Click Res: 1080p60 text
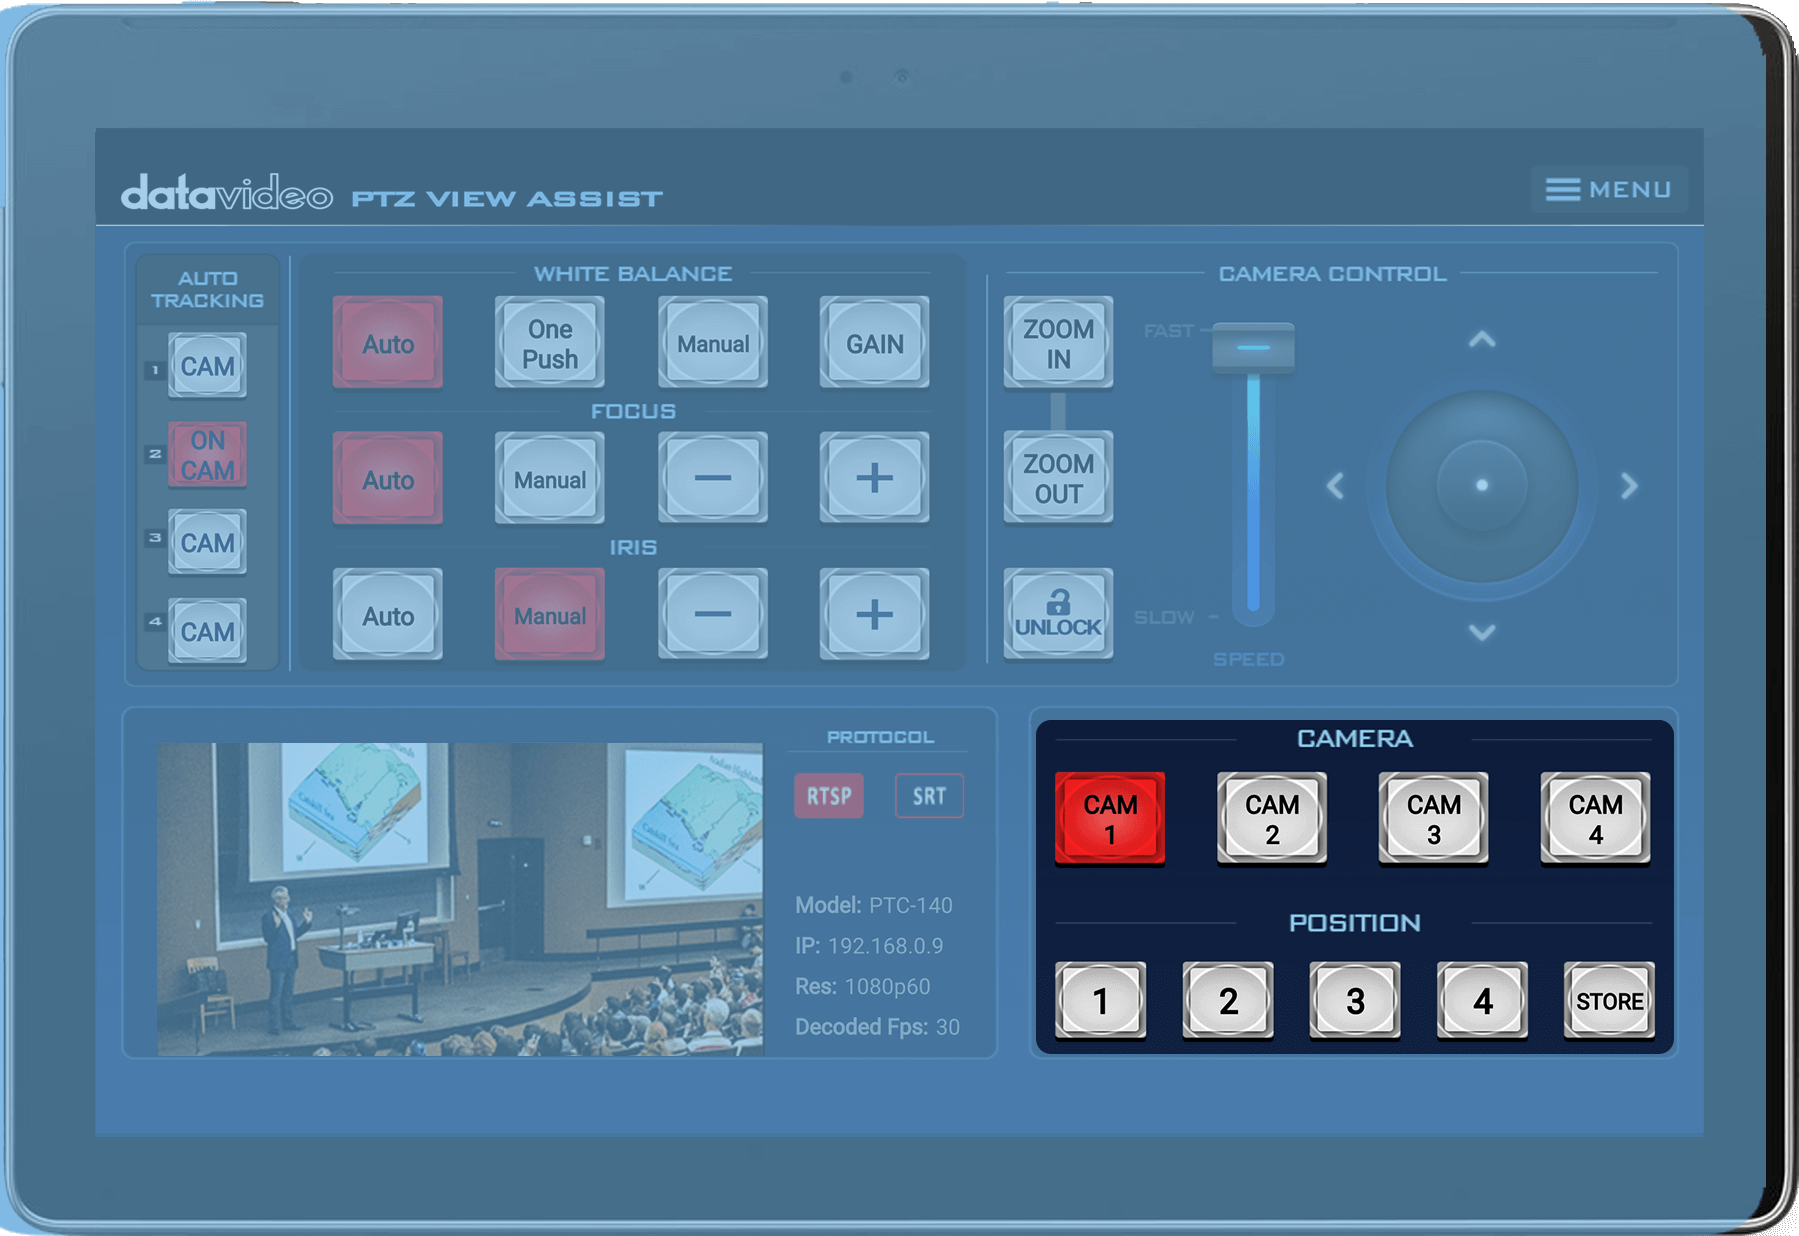1799x1236 pixels. [863, 987]
